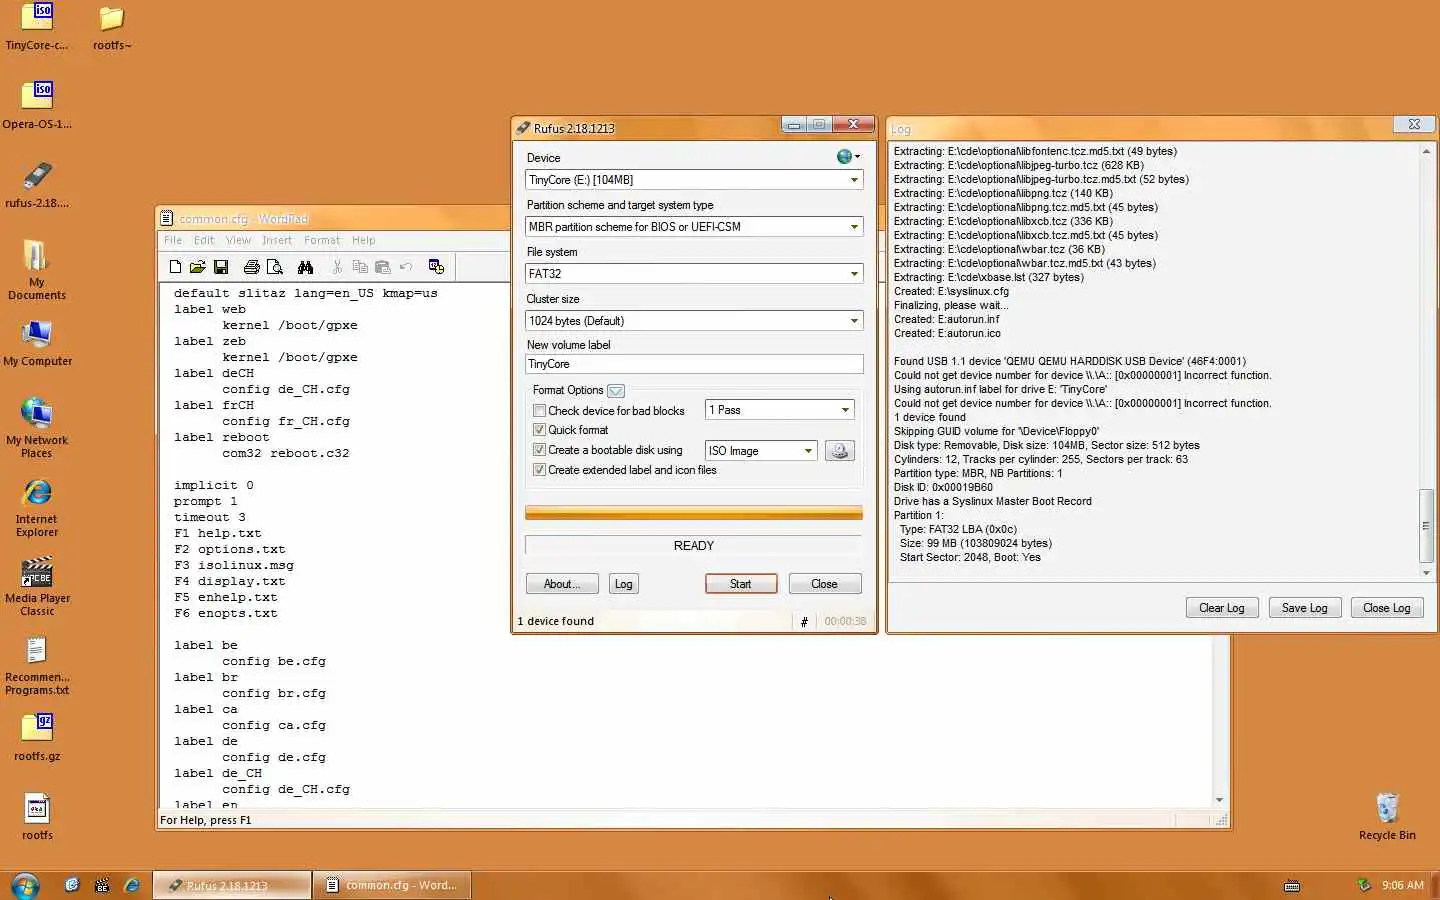Click the Date/Time insert icon in WordPad
This screenshot has width=1440, height=900.
[x=436, y=267]
